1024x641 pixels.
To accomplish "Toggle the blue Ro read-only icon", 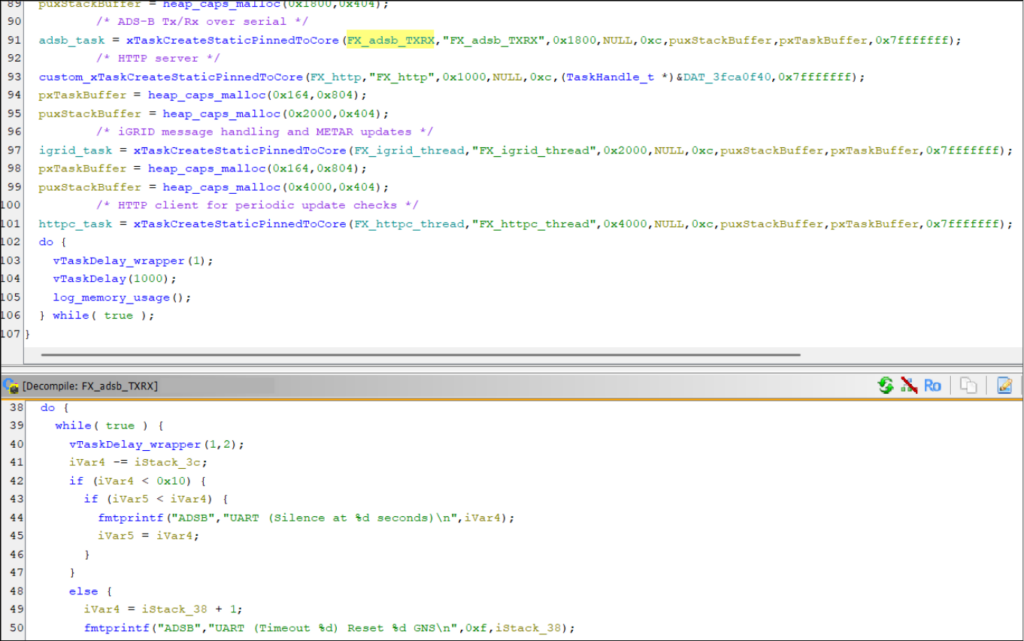I will pos(932,385).
